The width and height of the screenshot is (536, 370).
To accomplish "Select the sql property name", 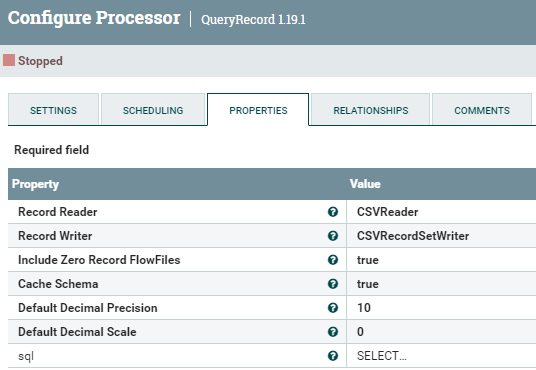I will point(26,356).
